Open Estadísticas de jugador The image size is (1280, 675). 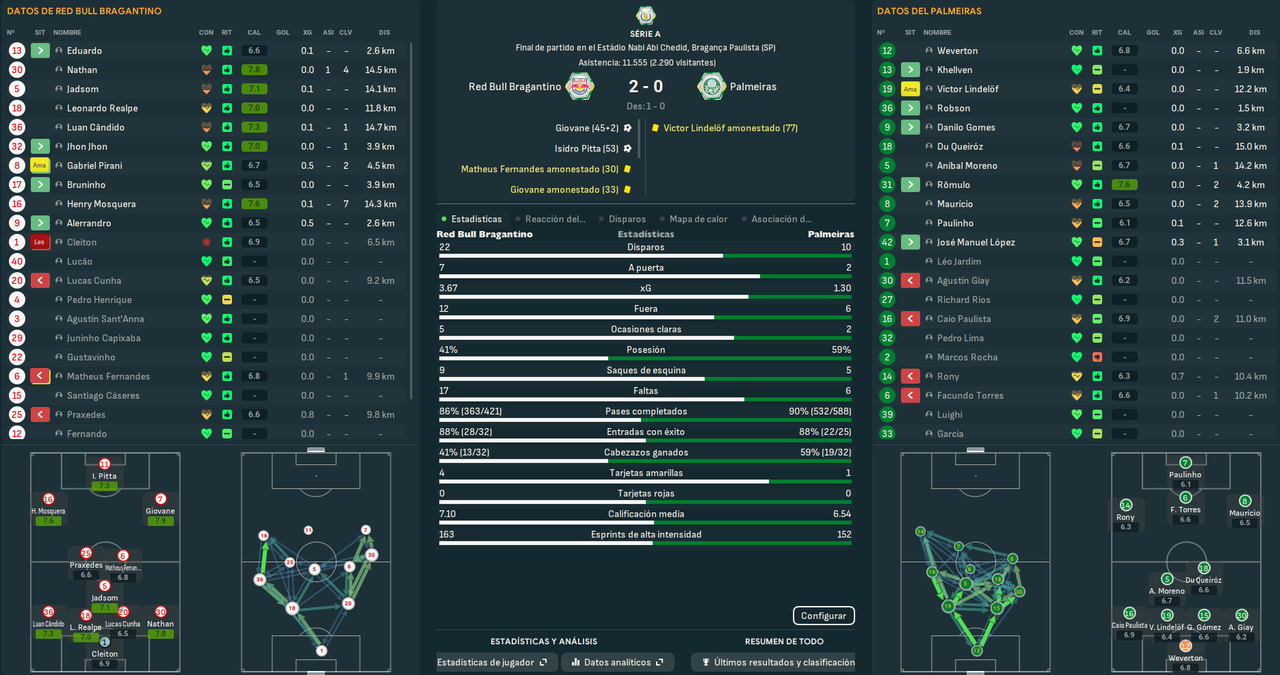[x=494, y=662]
